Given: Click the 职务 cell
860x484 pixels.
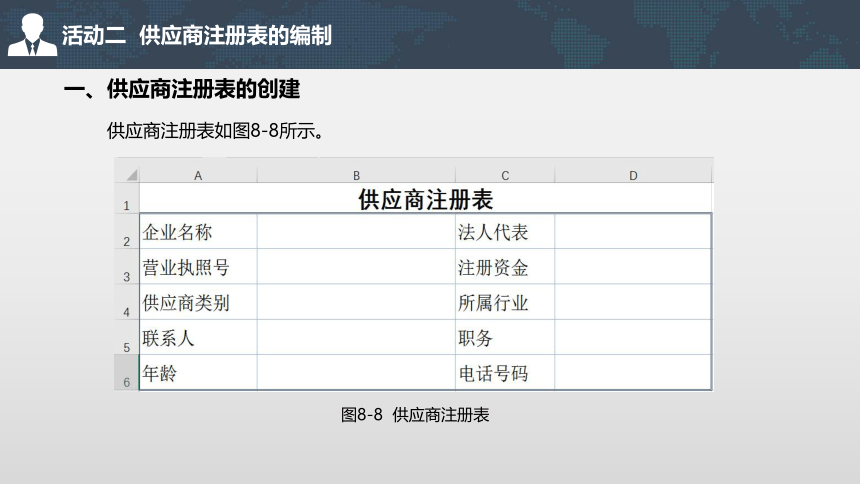Looking at the screenshot, I should (x=505, y=337).
